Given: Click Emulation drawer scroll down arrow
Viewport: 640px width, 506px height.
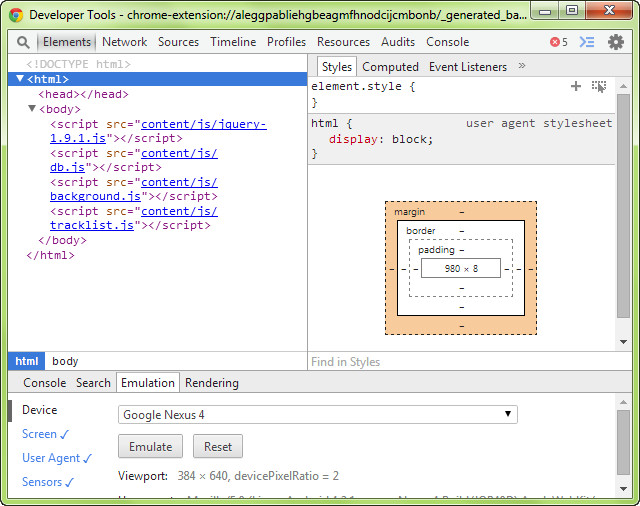Looking at the screenshot, I should 623,489.
